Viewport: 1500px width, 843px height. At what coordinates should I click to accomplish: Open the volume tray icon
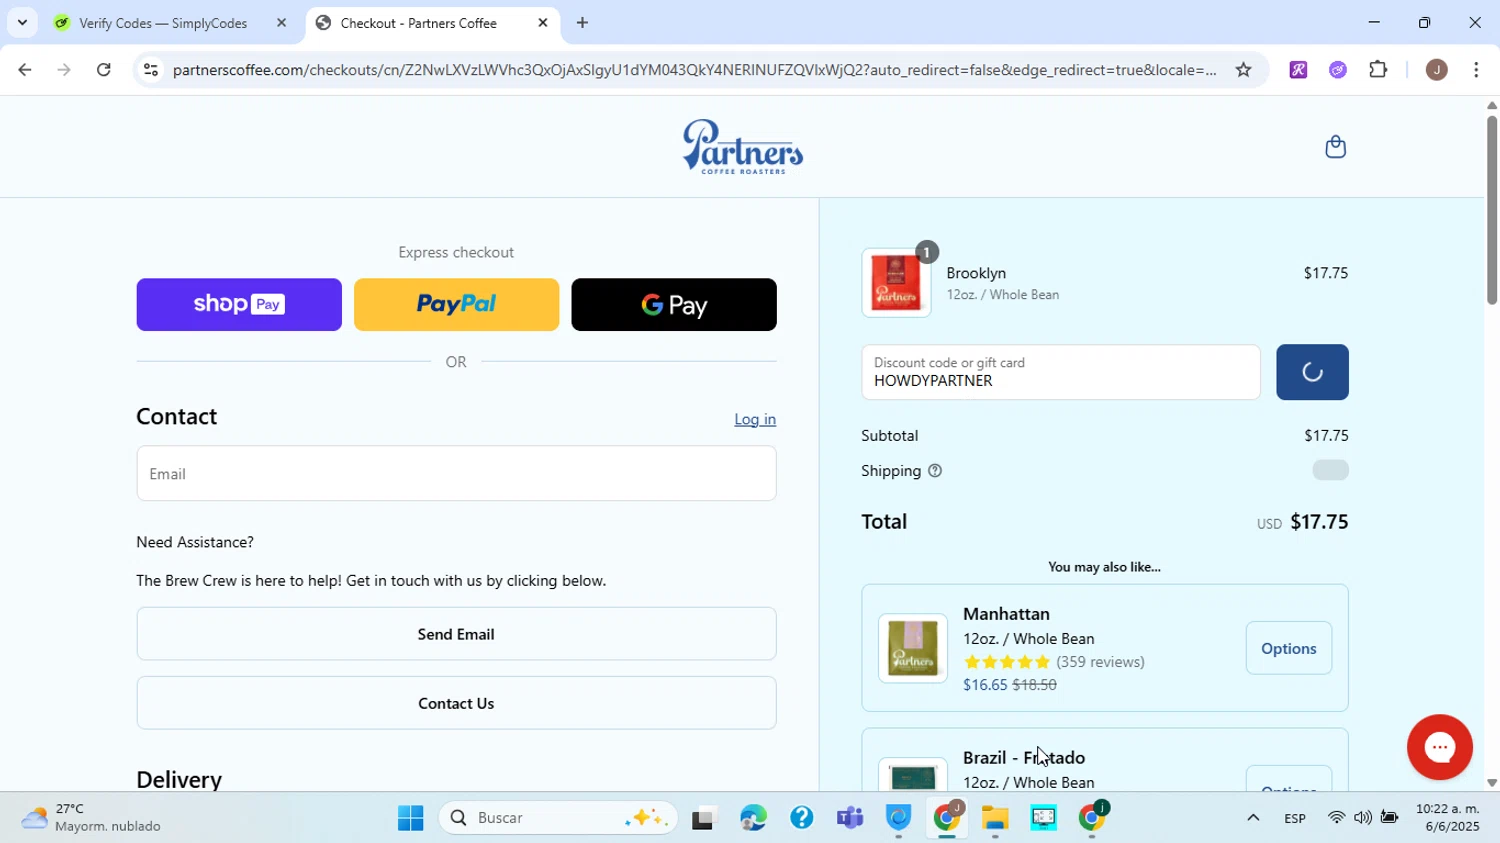1362,818
